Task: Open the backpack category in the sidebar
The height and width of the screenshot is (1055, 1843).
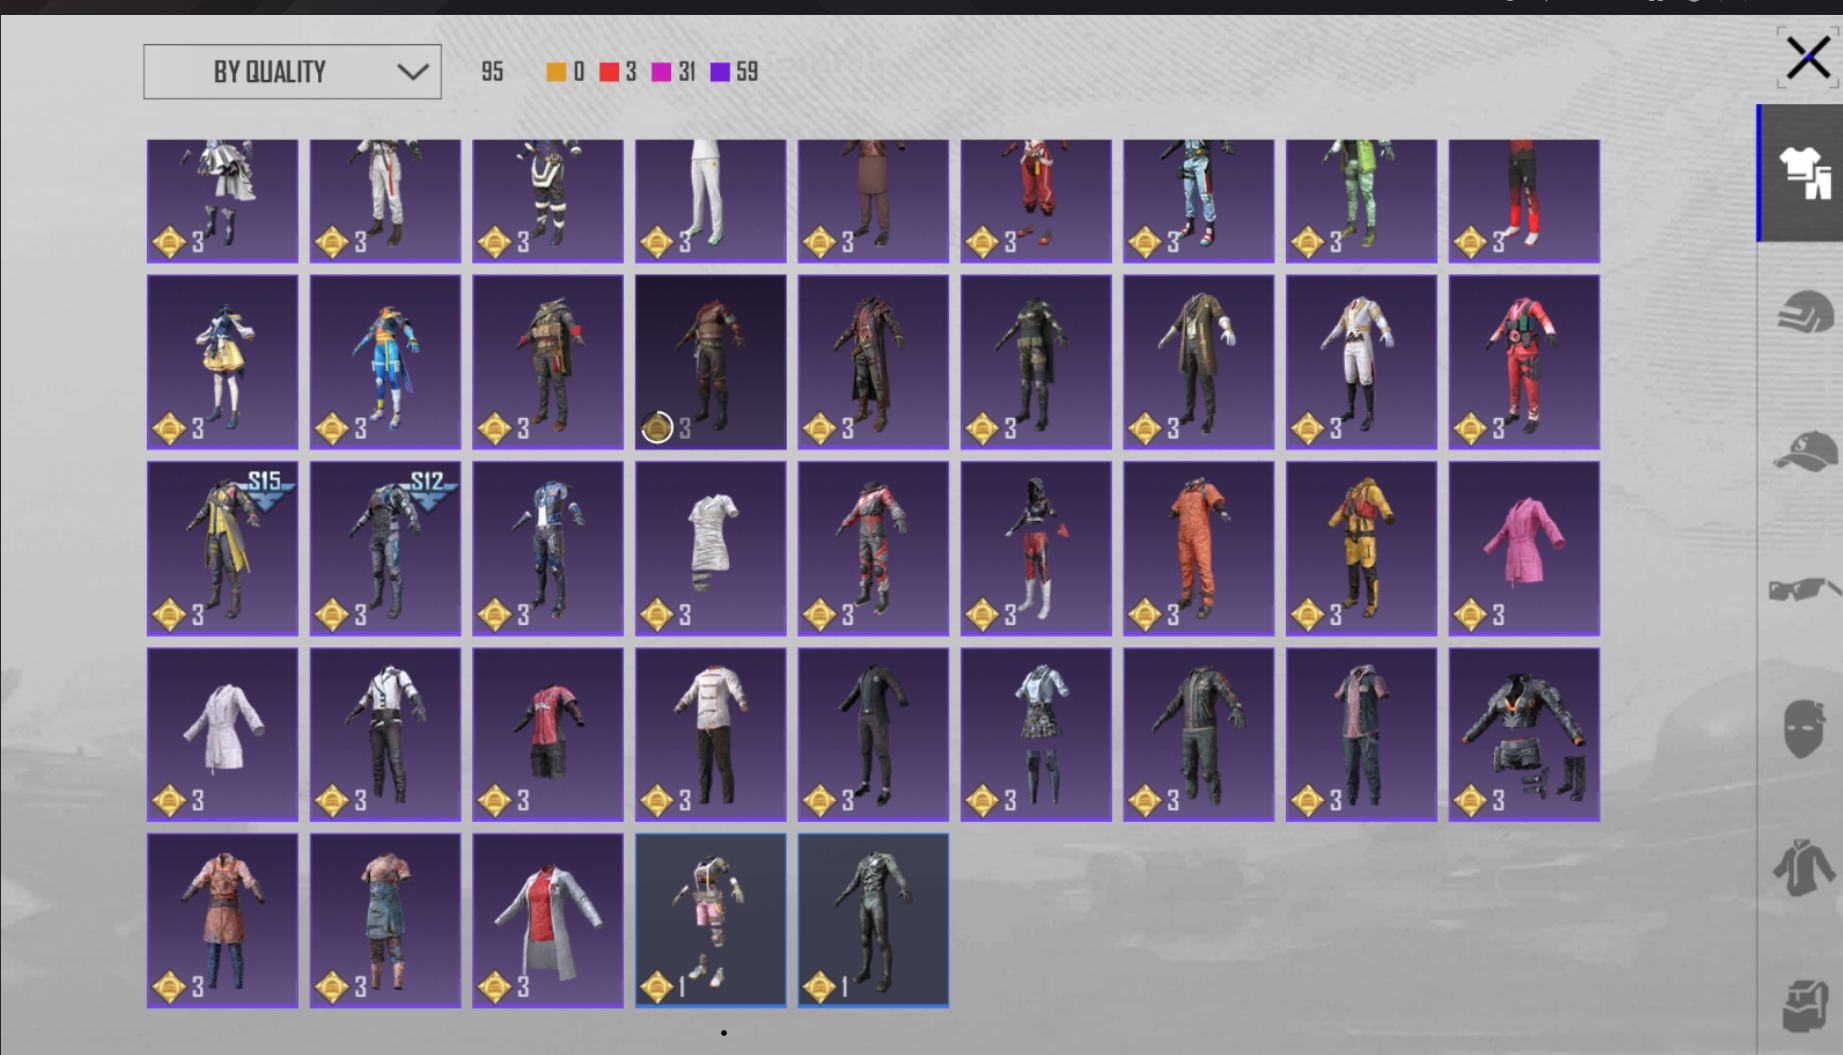Action: click(1805, 1005)
